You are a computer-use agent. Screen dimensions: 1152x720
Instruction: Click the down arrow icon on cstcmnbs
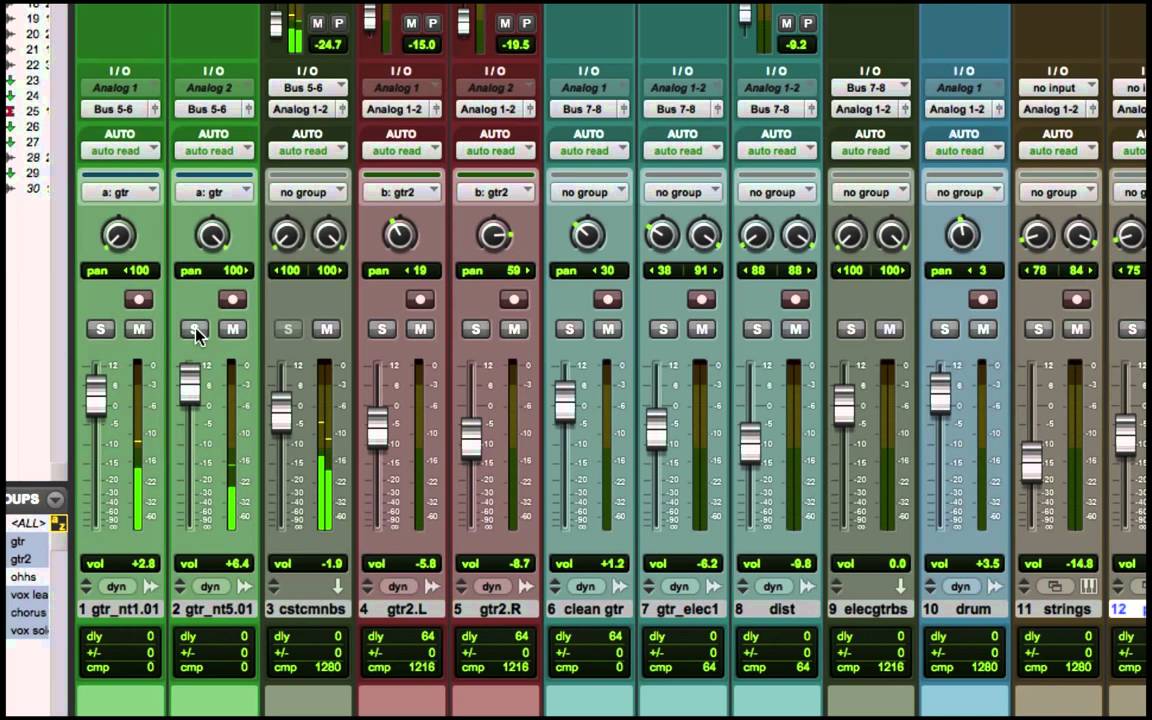[338, 586]
